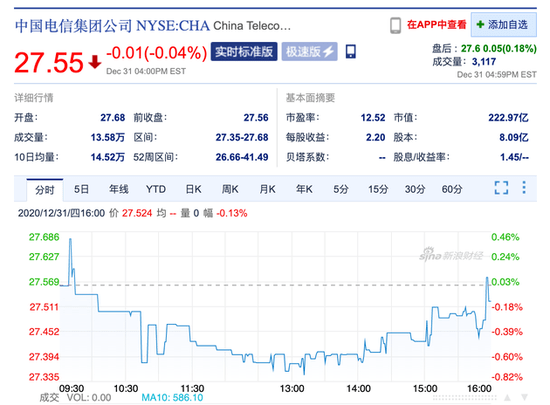Click the 添加自选 button
The image size is (550, 405).
[x=504, y=25]
